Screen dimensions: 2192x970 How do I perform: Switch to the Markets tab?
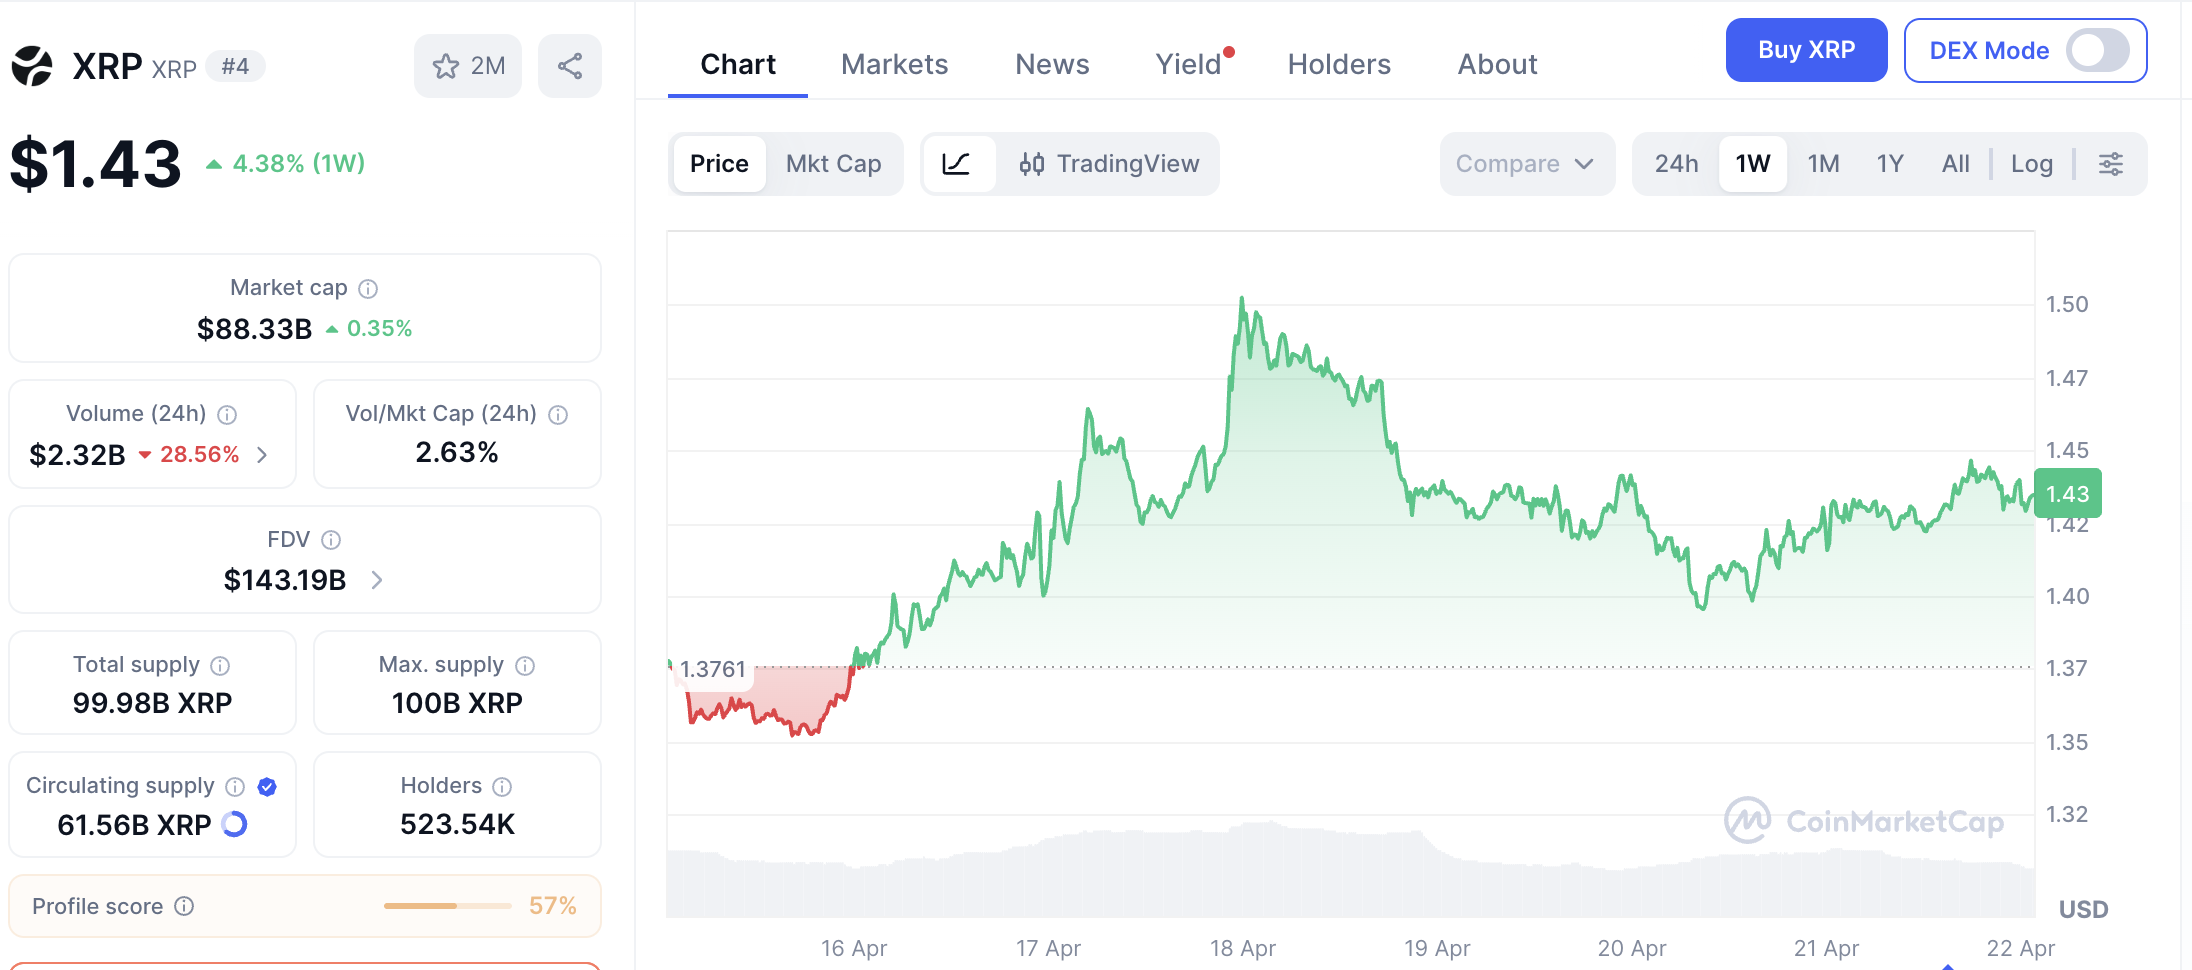pyautogui.click(x=894, y=64)
